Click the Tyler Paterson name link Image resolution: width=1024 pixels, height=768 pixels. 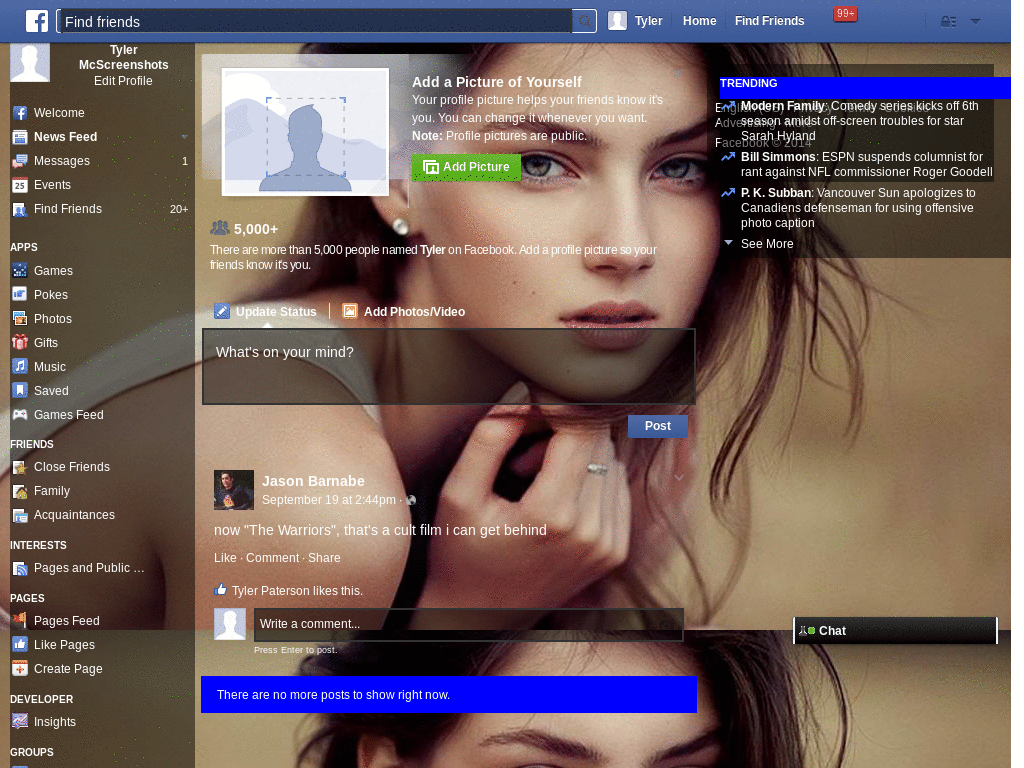tap(270, 591)
